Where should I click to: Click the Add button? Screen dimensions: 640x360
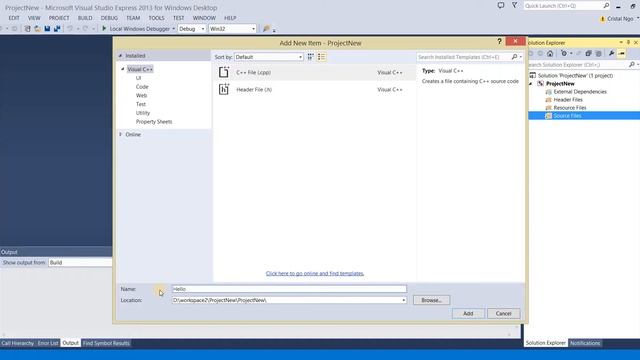click(x=468, y=313)
